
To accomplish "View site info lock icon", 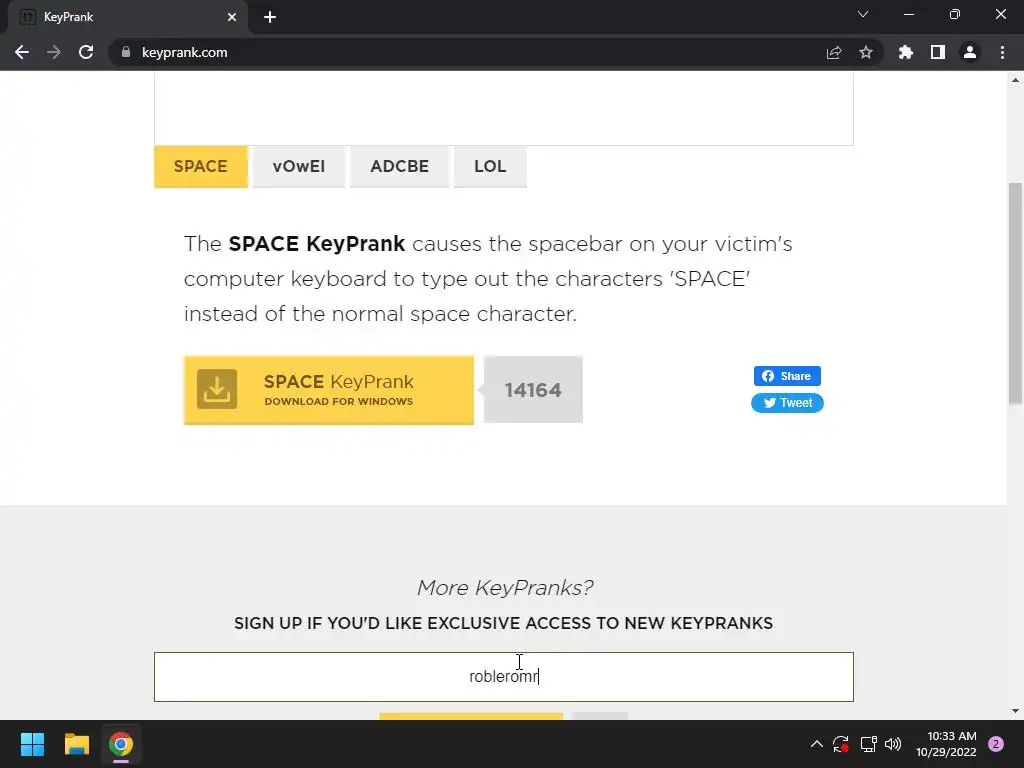I will pos(126,52).
